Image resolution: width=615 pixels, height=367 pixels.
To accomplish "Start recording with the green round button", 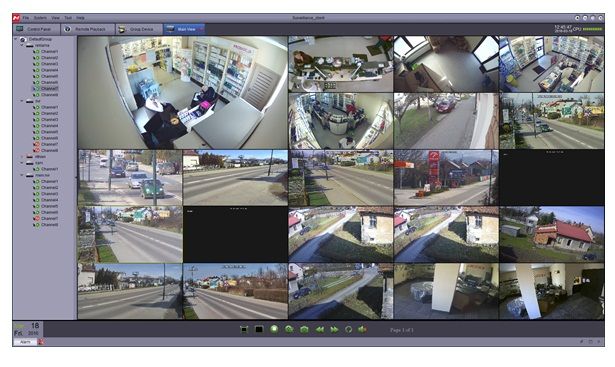I will tap(274, 329).
